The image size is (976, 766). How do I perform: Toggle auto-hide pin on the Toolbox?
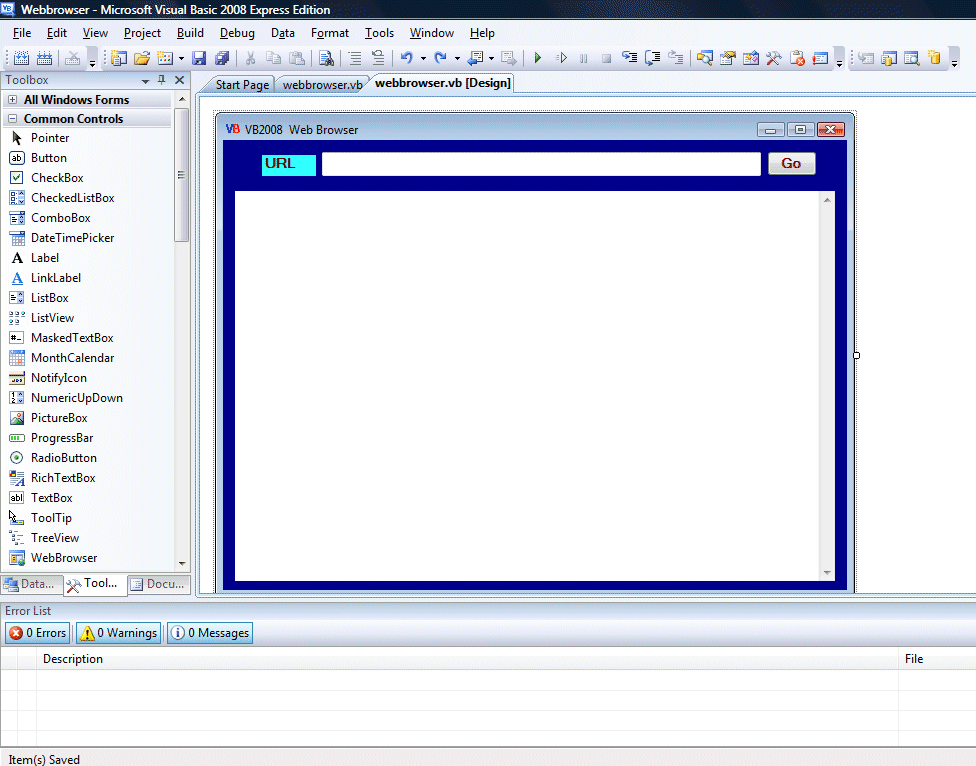click(161, 79)
